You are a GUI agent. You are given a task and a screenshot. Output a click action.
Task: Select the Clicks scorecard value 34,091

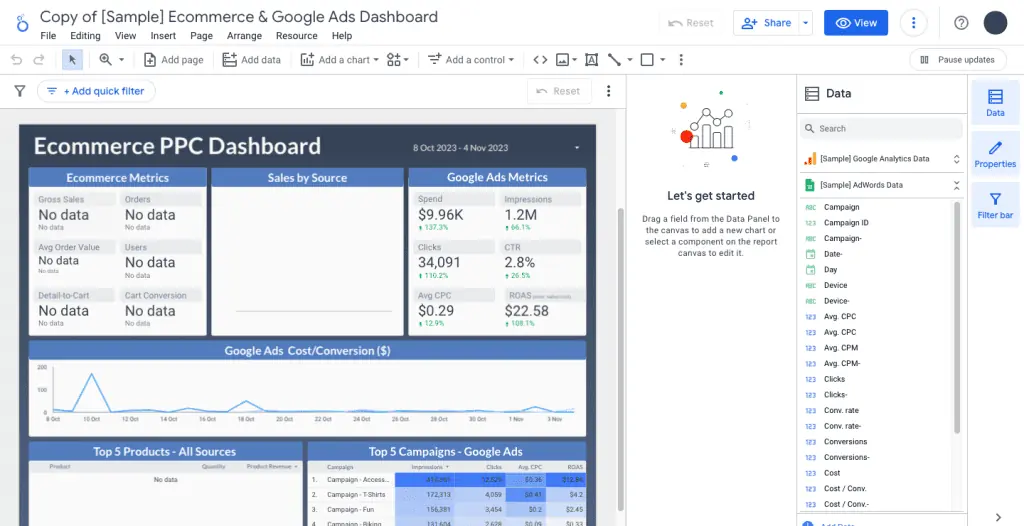click(x=440, y=263)
